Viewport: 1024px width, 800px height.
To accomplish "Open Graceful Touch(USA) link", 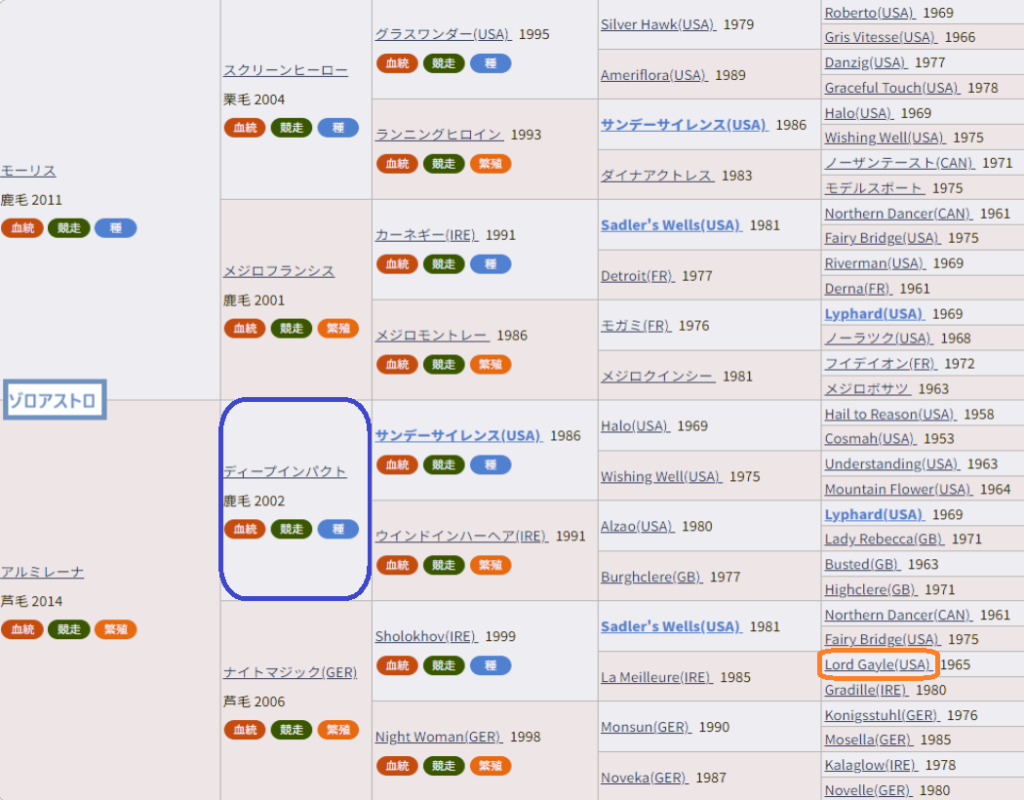I will point(892,88).
